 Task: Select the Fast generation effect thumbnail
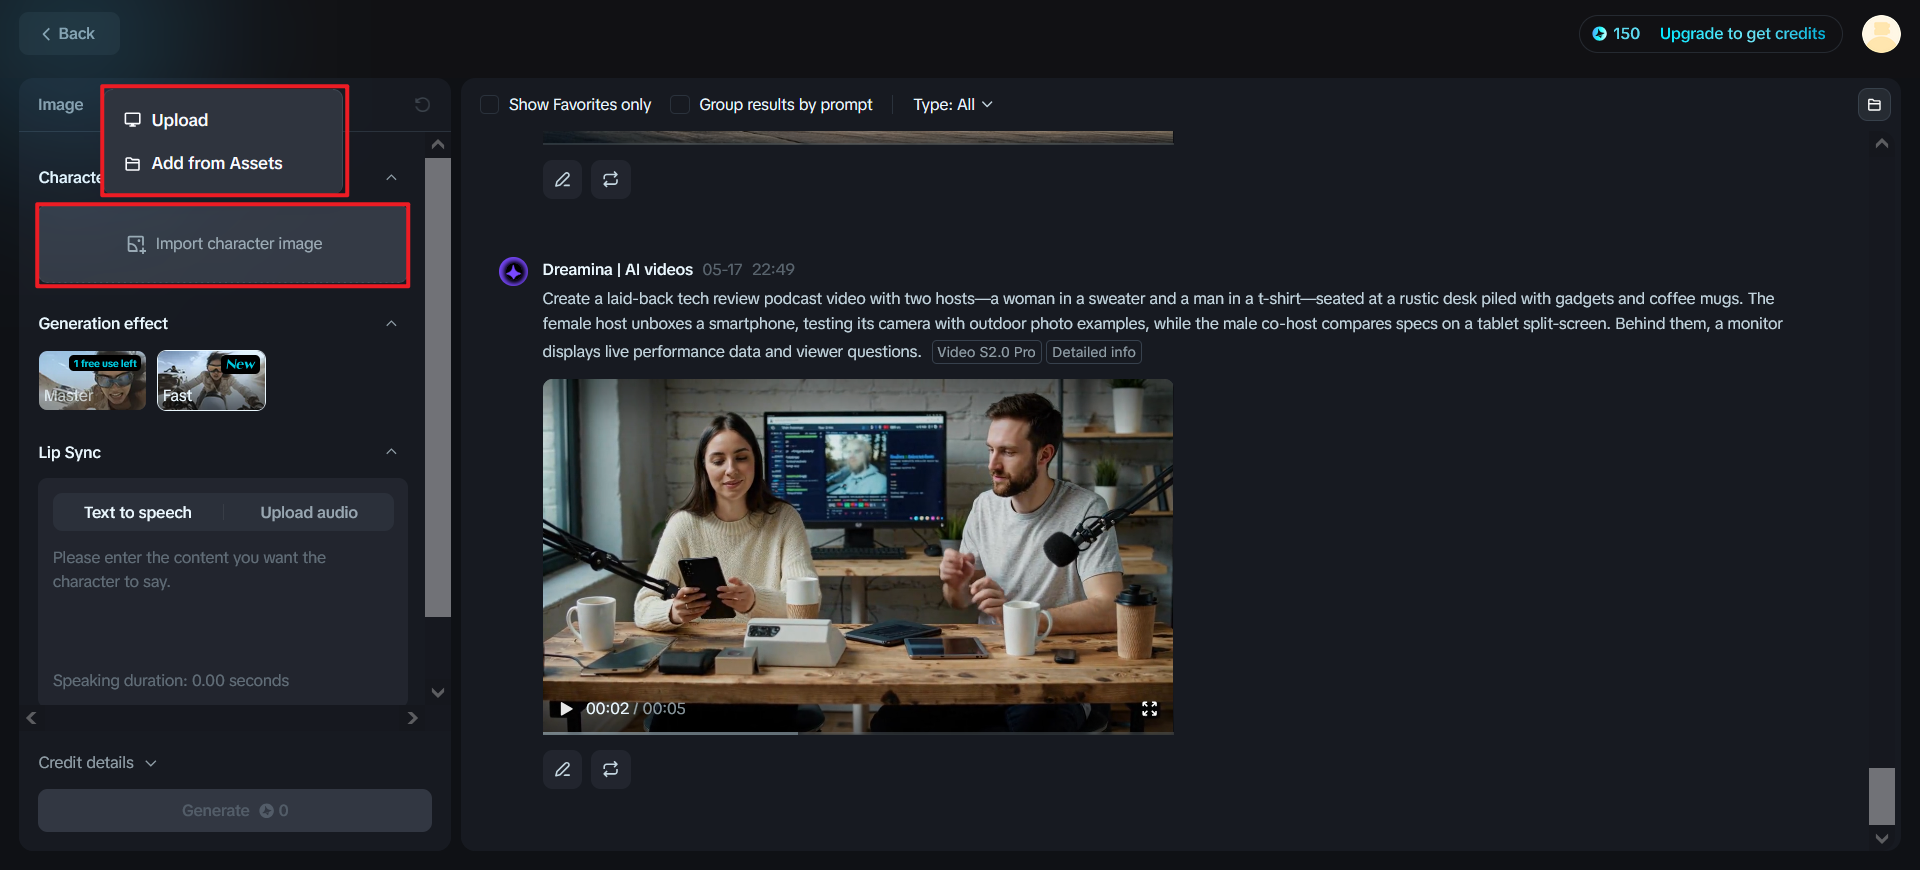(x=211, y=380)
